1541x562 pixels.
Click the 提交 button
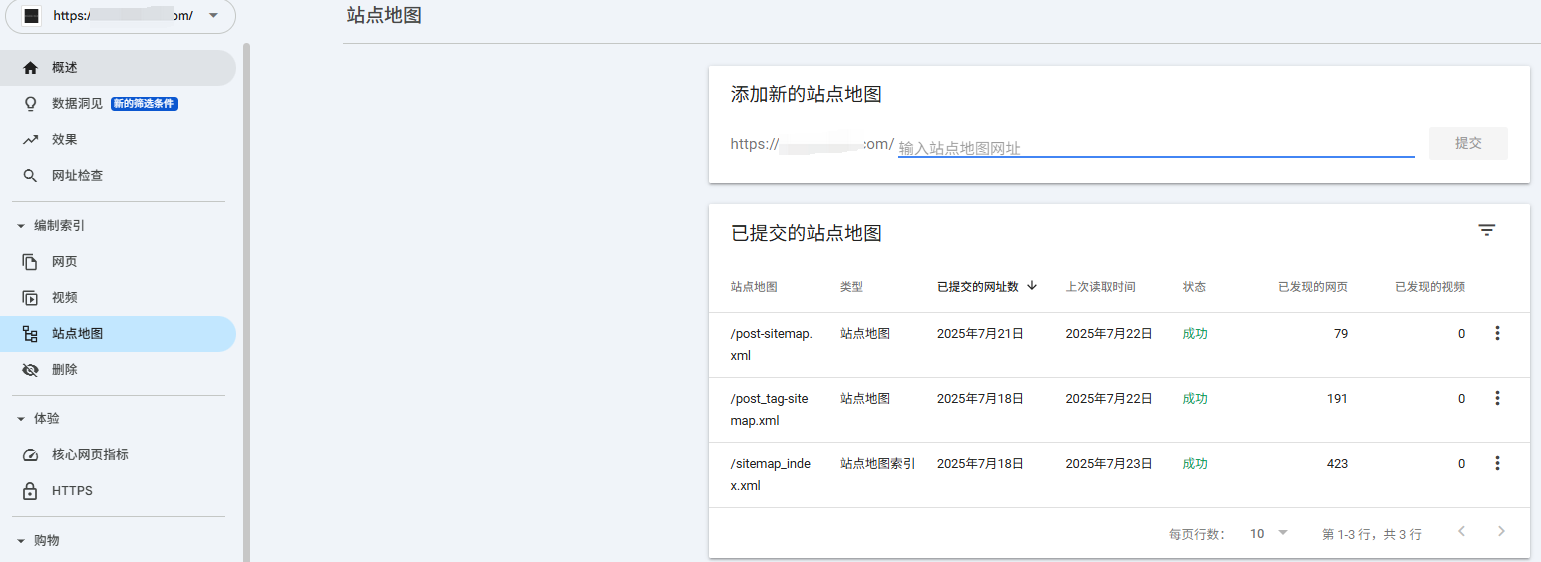(x=1468, y=143)
